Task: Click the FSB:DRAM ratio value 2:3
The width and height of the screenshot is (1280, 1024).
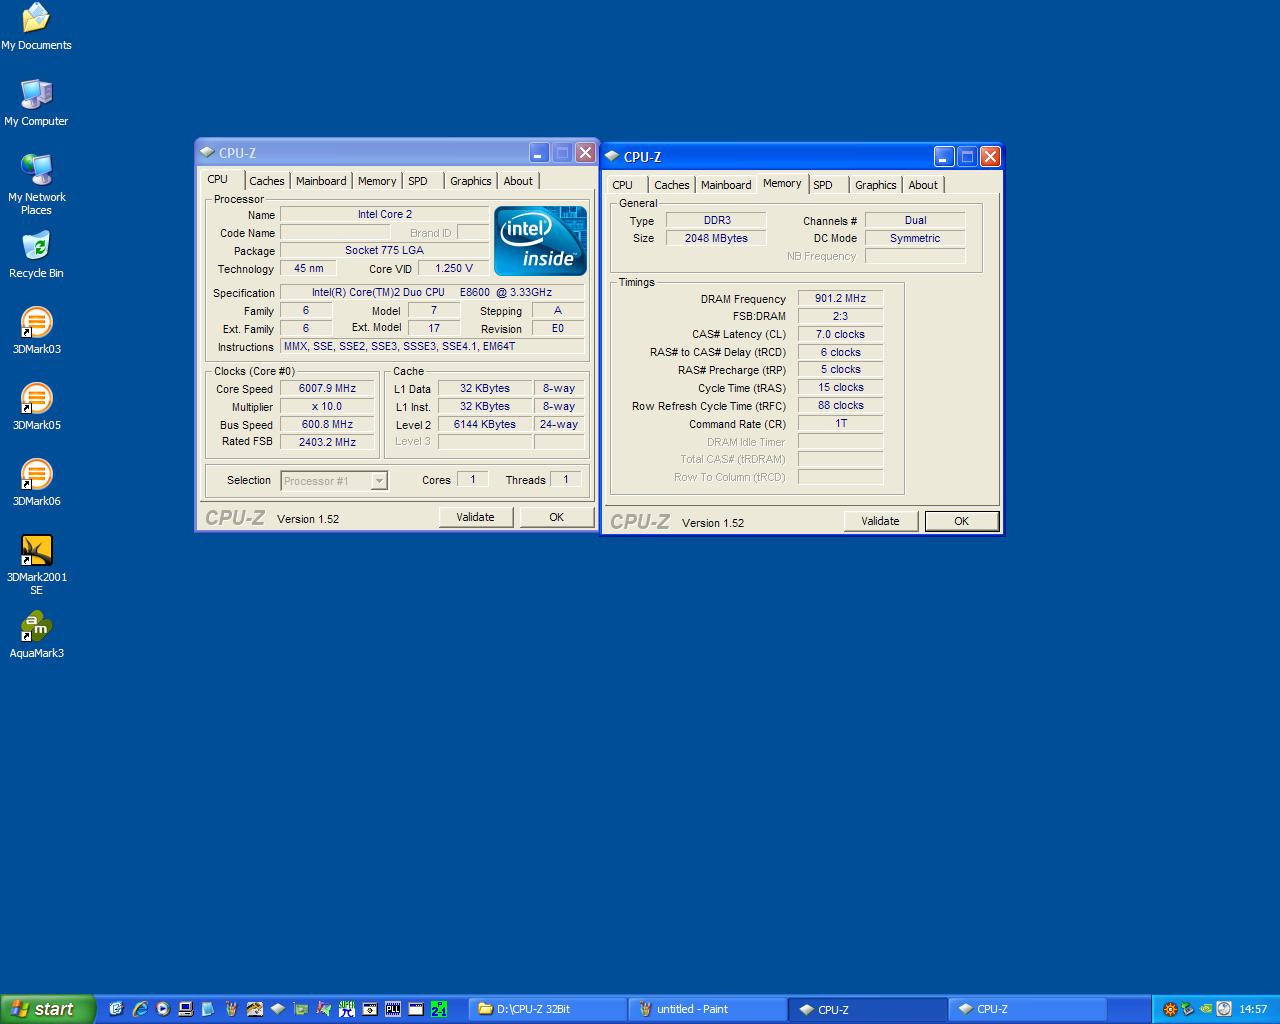Action: (x=840, y=316)
